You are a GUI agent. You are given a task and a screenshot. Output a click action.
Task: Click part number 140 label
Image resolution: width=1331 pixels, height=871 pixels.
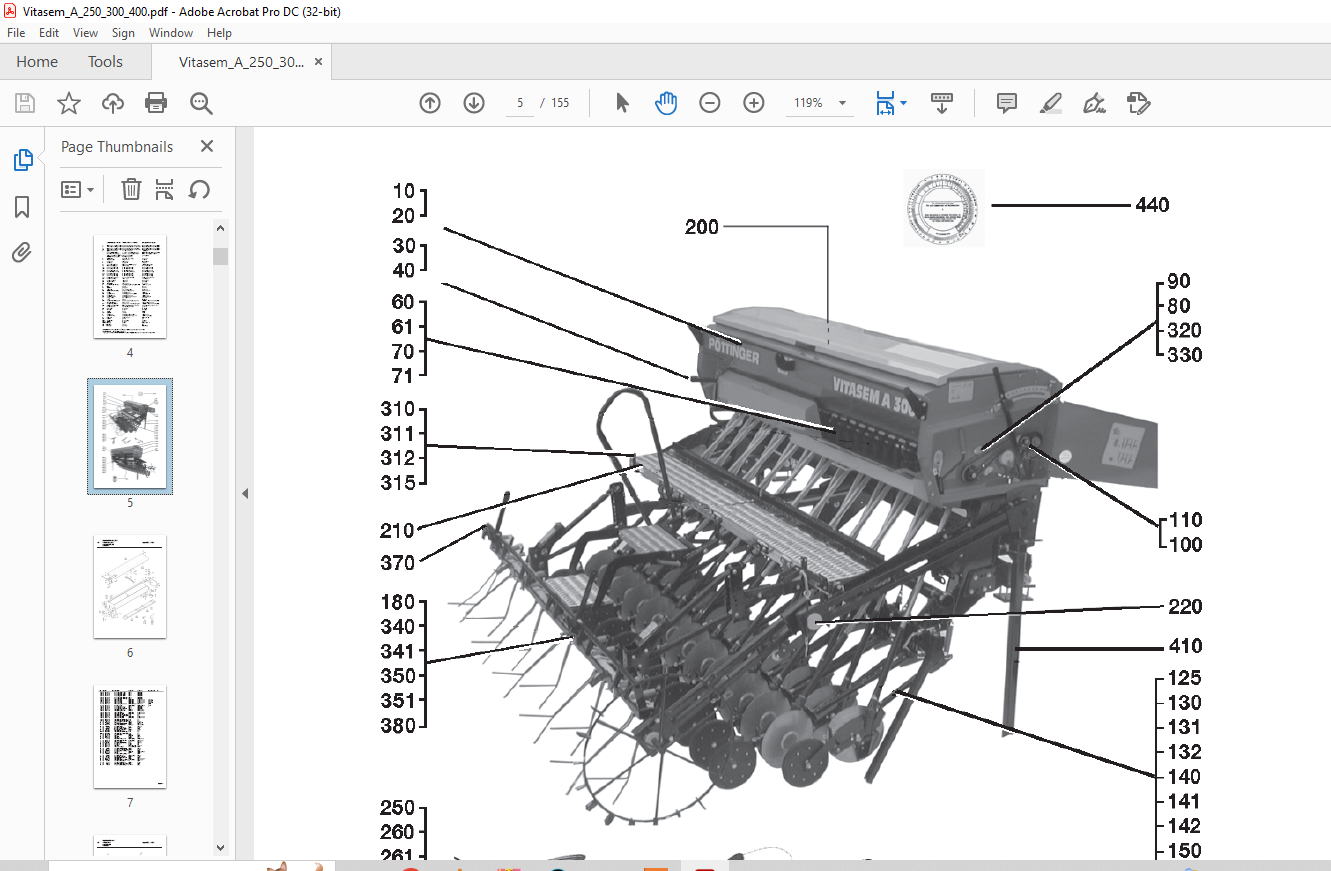tap(1185, 777)
